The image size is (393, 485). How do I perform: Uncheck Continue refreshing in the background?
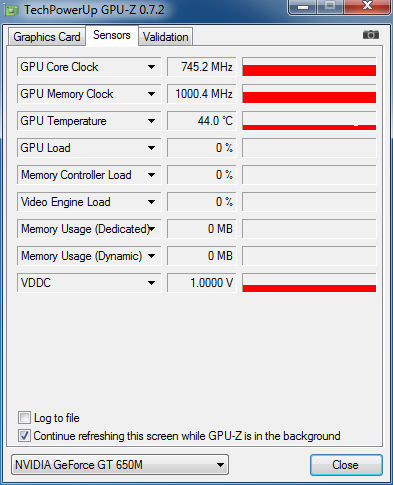point(24,435)
